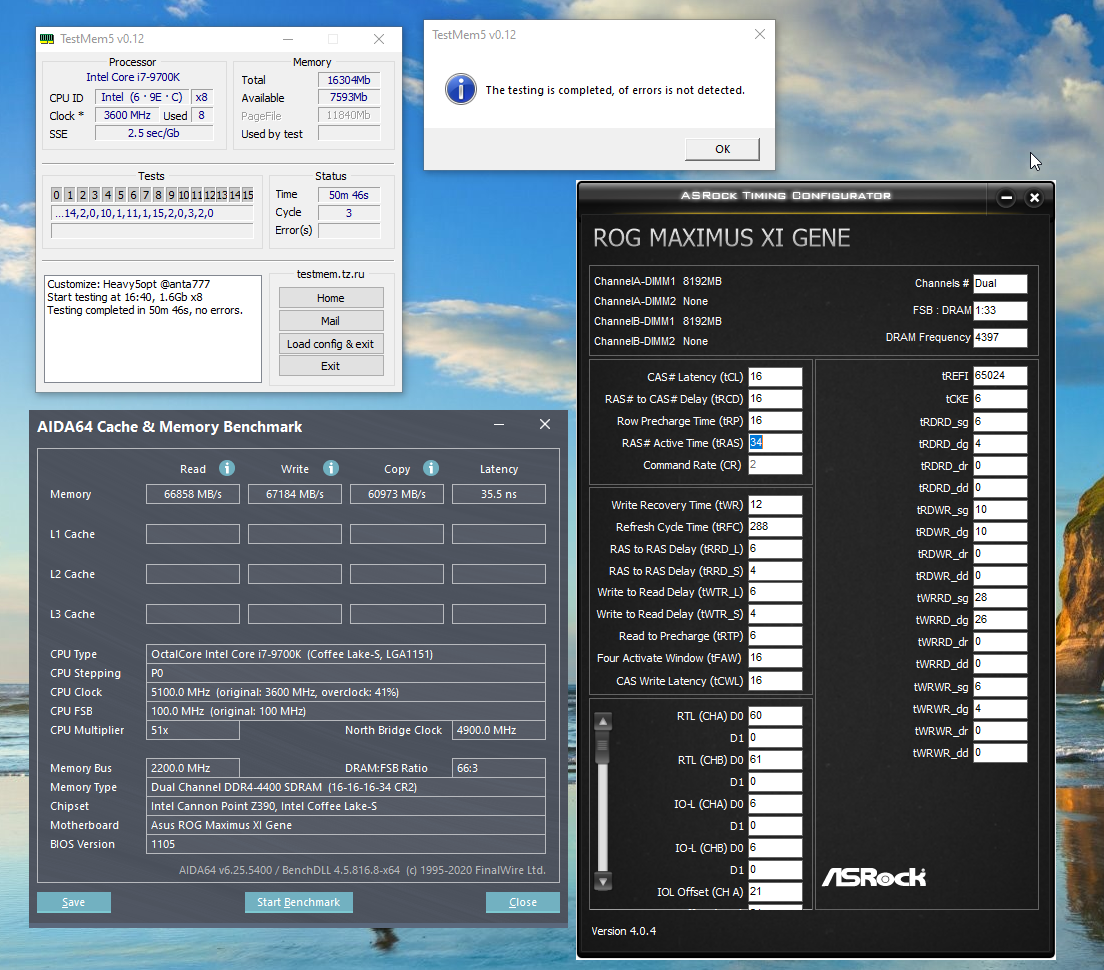1104x970 pixels.
Task: Click the tRRD_L field
Action: (x=774, y=548)
